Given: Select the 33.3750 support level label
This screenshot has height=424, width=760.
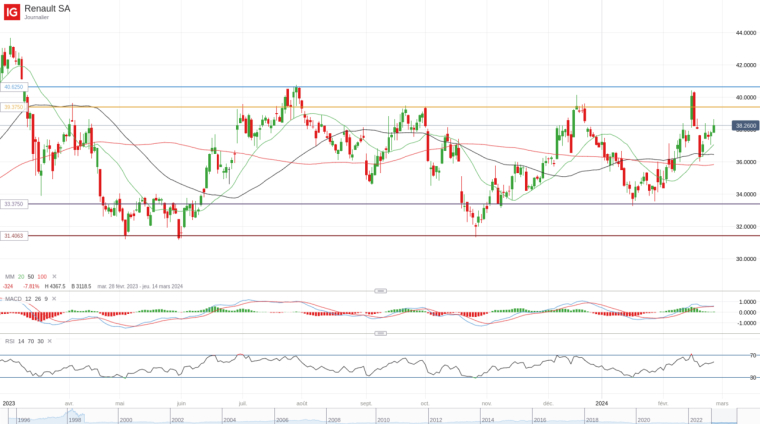Looking at the screenshot, I should pyautogui.click(x=14, y=204).
